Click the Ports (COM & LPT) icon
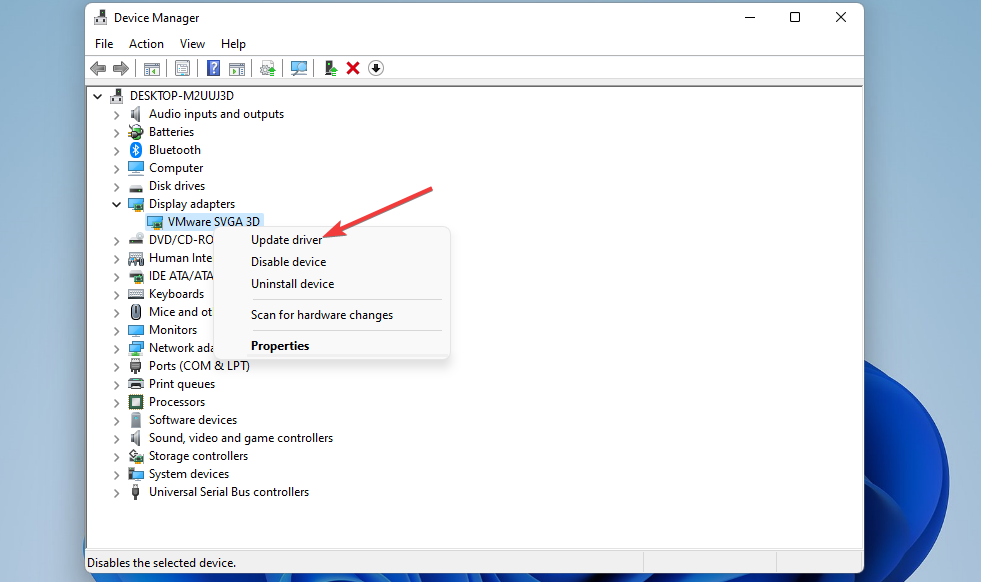The width and height of the screenshot is (981, 582). pyautogui.click(x=135, y=366)
